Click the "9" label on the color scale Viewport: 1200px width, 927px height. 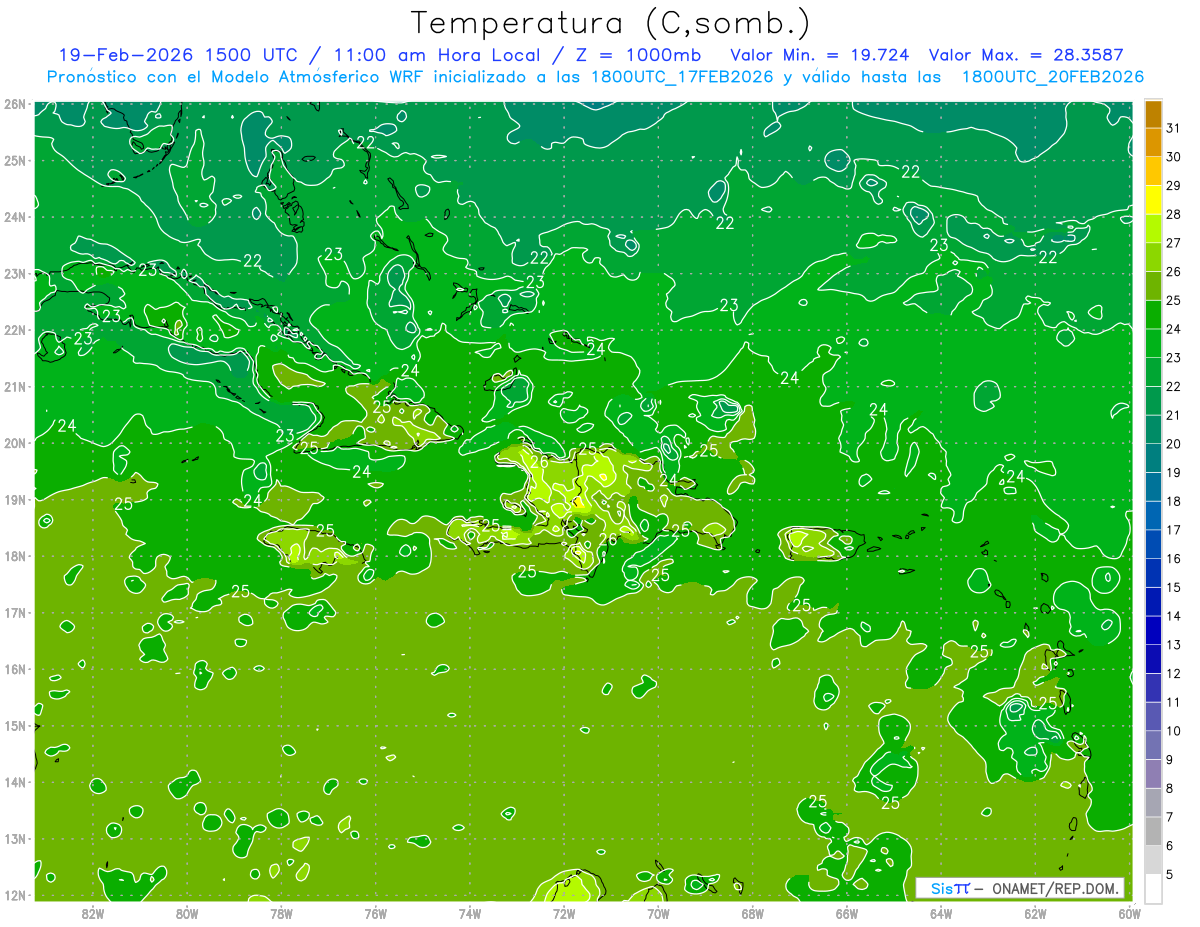pyautogui.click(x=1170, y=760)
